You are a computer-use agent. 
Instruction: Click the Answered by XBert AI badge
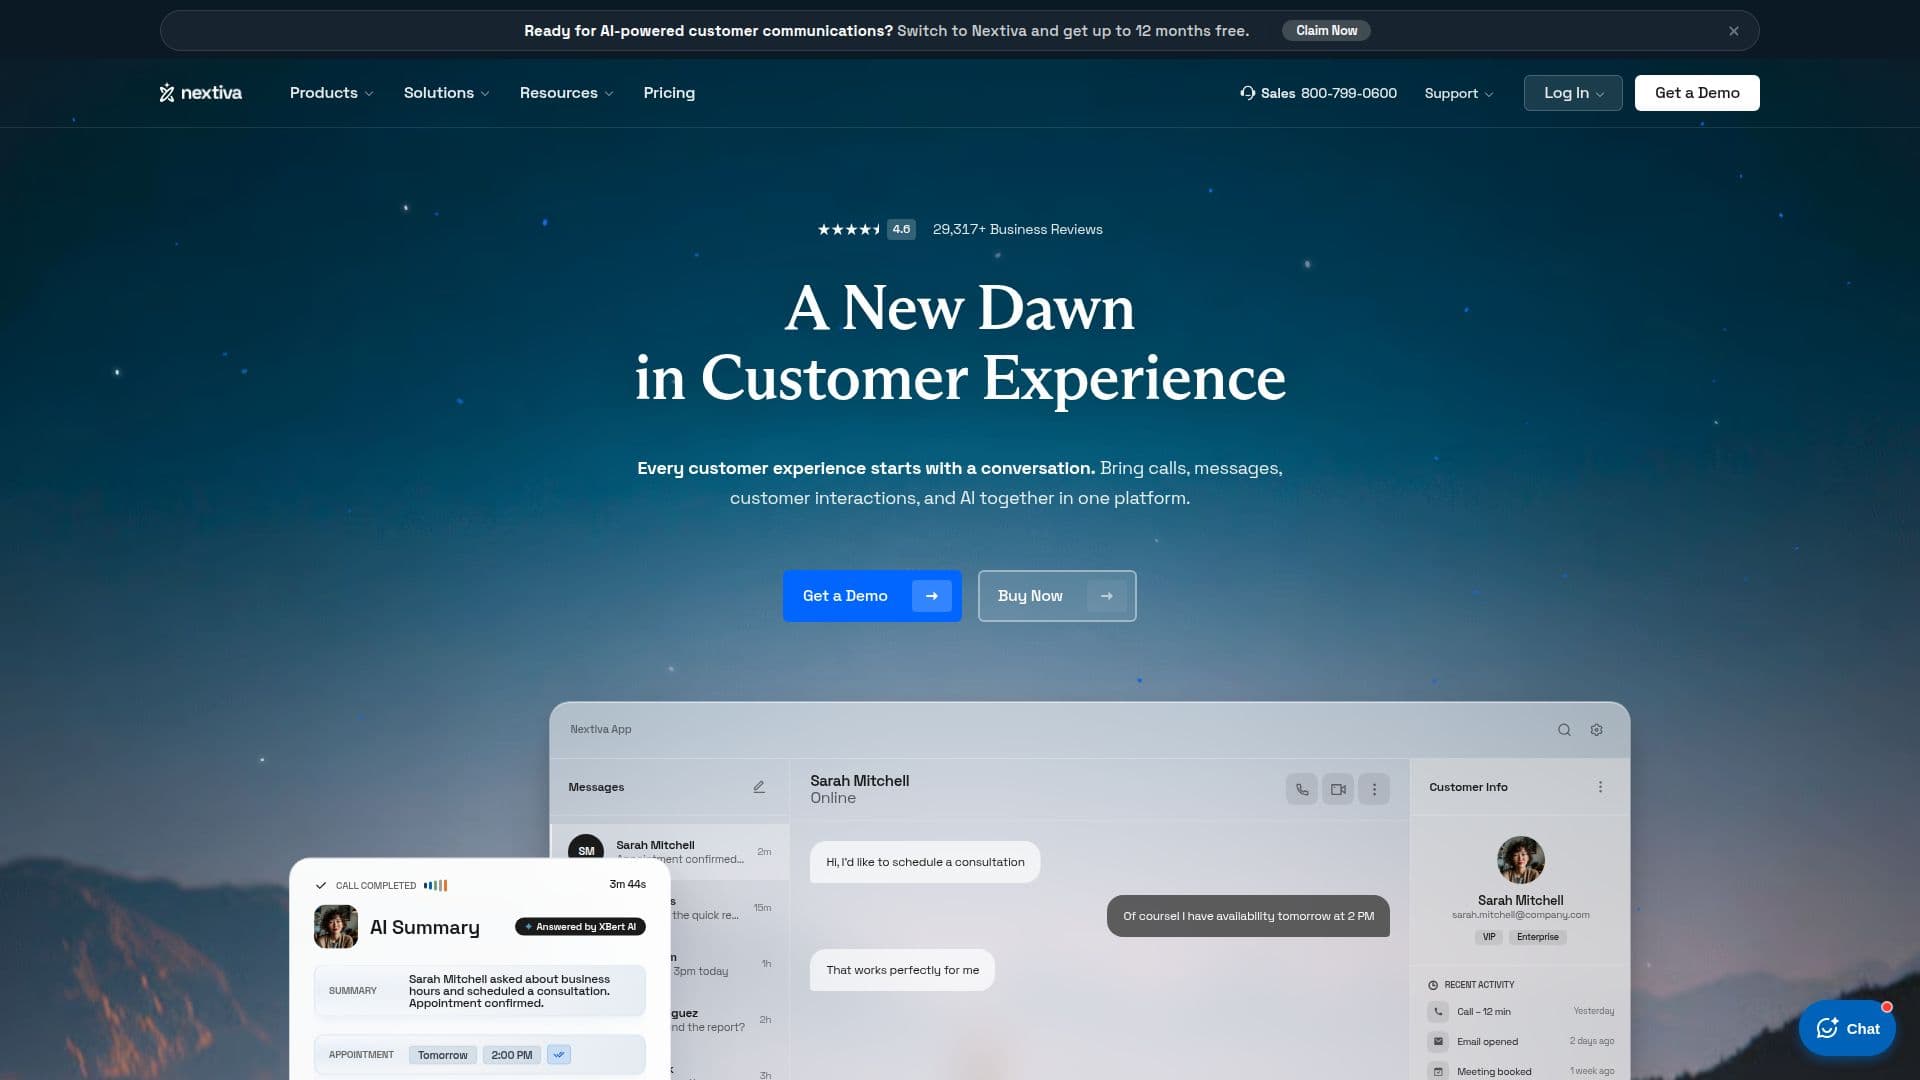(x=580, y=927)
